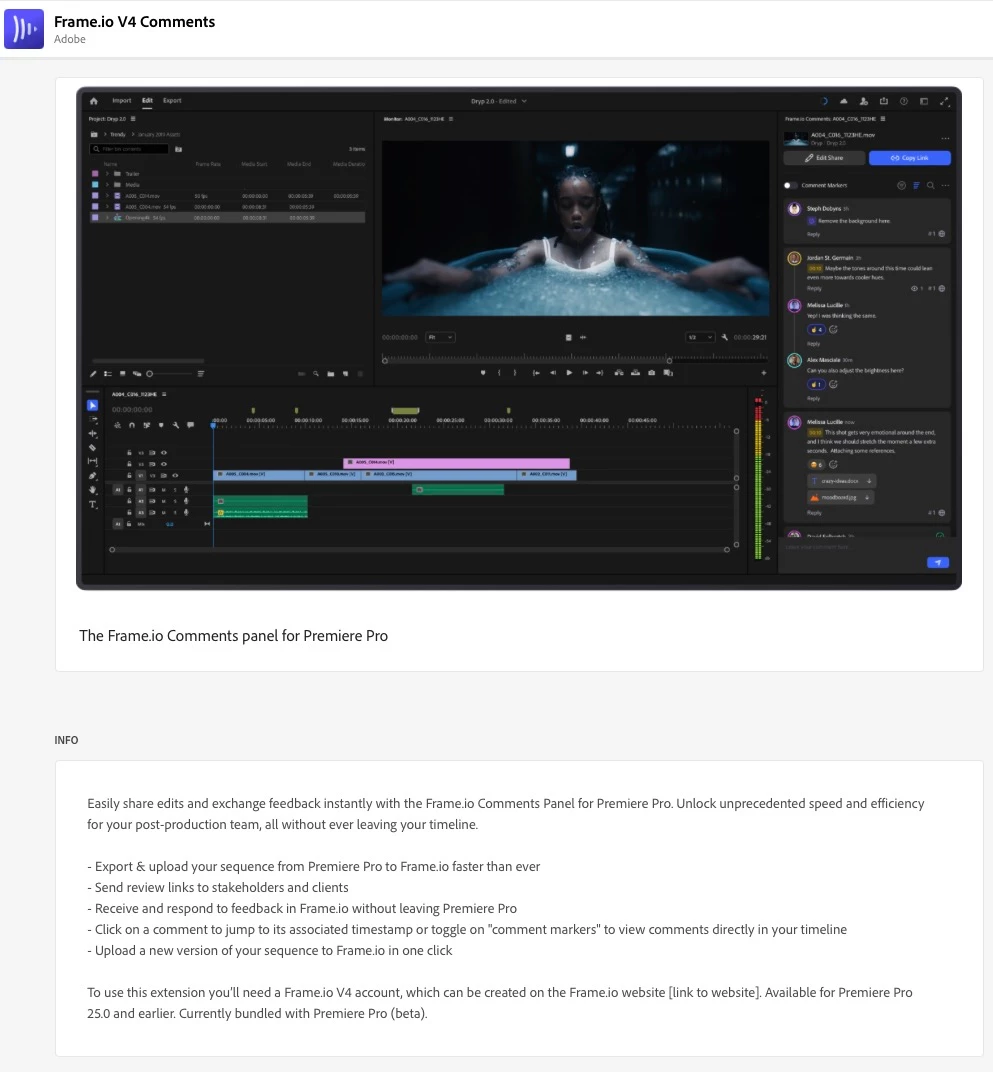Reply to Steph Dobyns' comment
The width and height of the screenshot is (993, 1072).
(x=813, y=234)
